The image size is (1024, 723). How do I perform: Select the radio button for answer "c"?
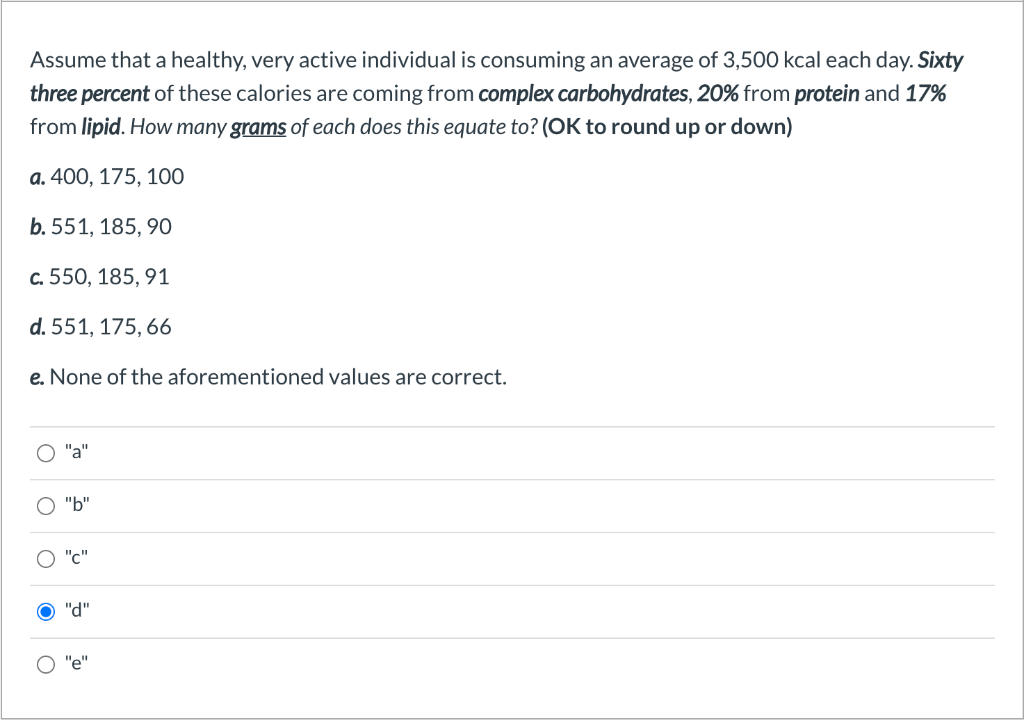tap(45, 559)
